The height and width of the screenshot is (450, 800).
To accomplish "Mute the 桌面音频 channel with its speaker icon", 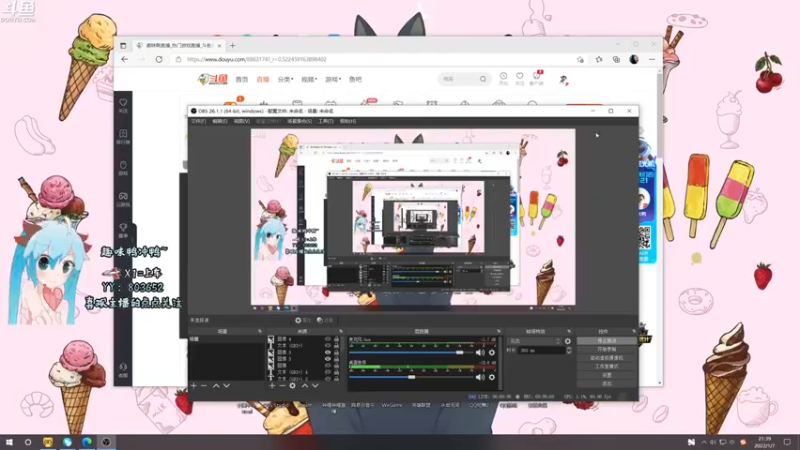I will (480, 377).
